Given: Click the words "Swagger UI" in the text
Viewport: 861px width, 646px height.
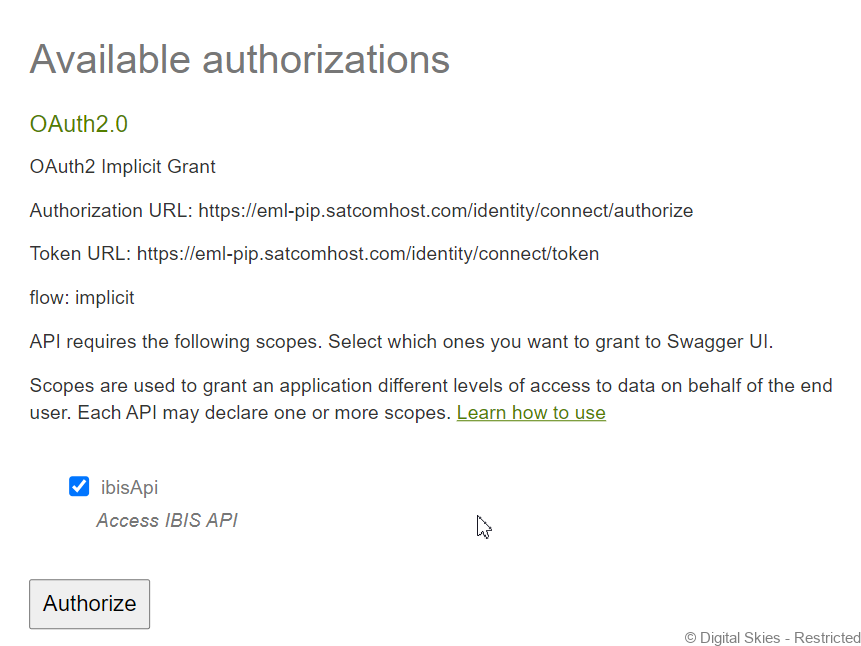Looking at the screenshot, I should (720, 342).
